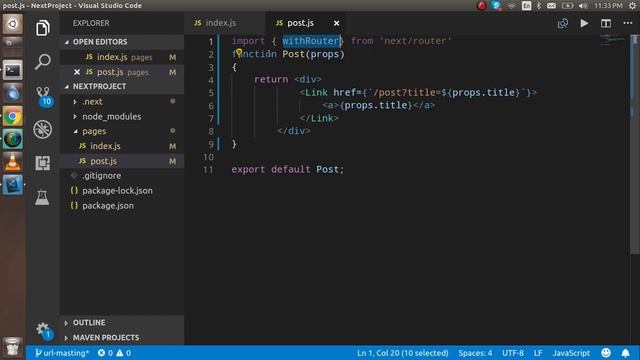The width and height of the screenshot is (640, 360).
Task: Collapse the Open Editors section
Action: coord(122,42)
